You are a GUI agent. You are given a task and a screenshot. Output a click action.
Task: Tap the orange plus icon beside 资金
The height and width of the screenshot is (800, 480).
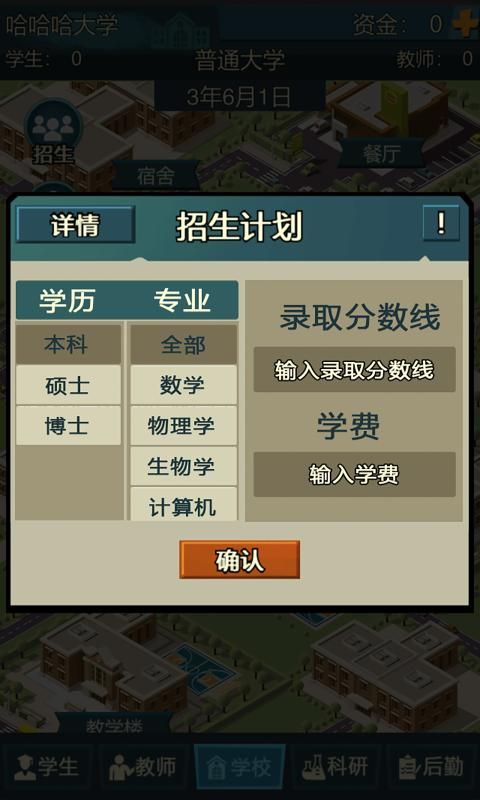(465, 24)
